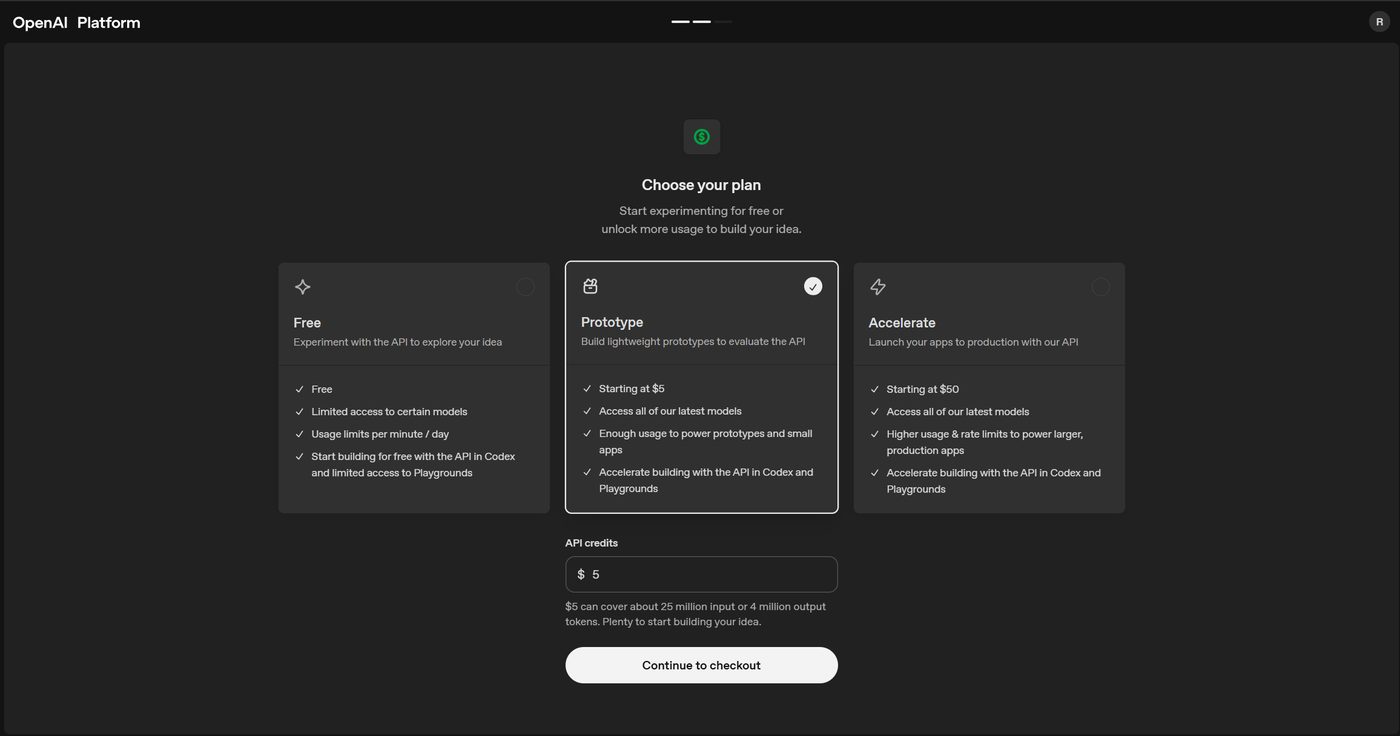Select the Free plan radio button
The width and height of the screenshot is (1400, 736).
(x=525, y=287)
